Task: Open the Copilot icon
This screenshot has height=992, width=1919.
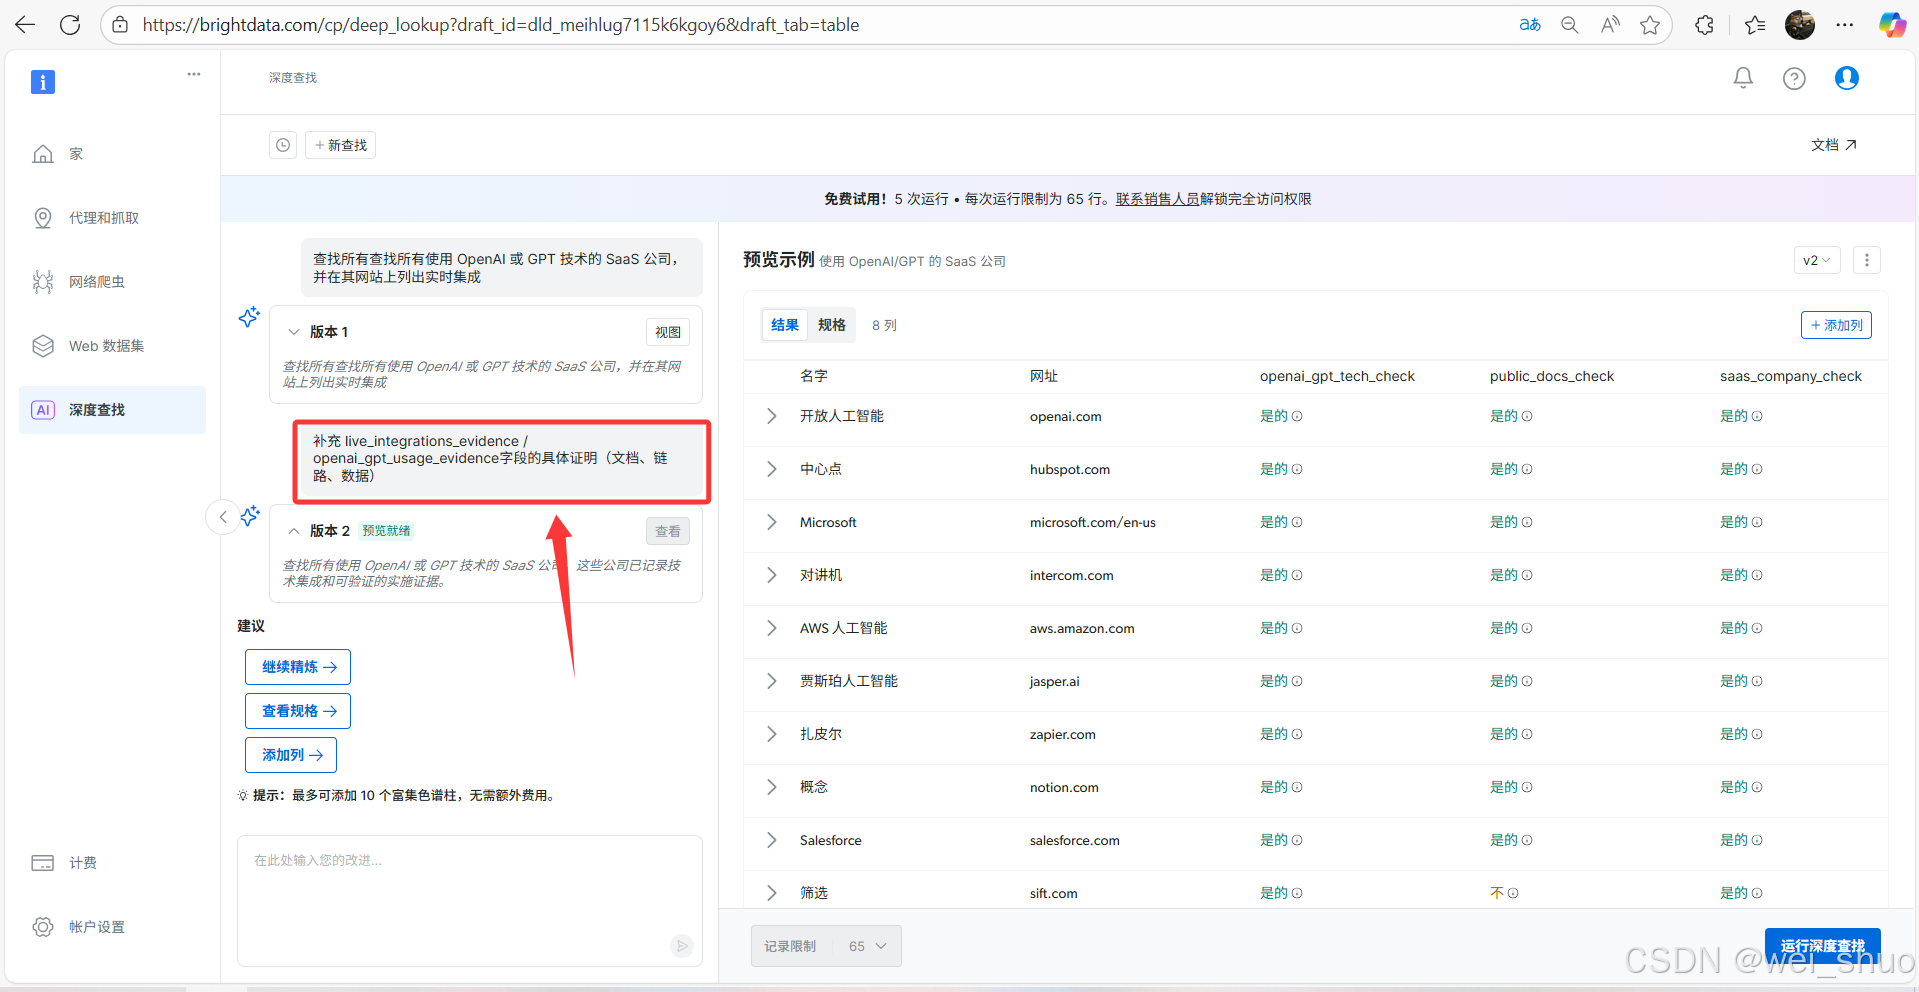Action: (1892, 25)
